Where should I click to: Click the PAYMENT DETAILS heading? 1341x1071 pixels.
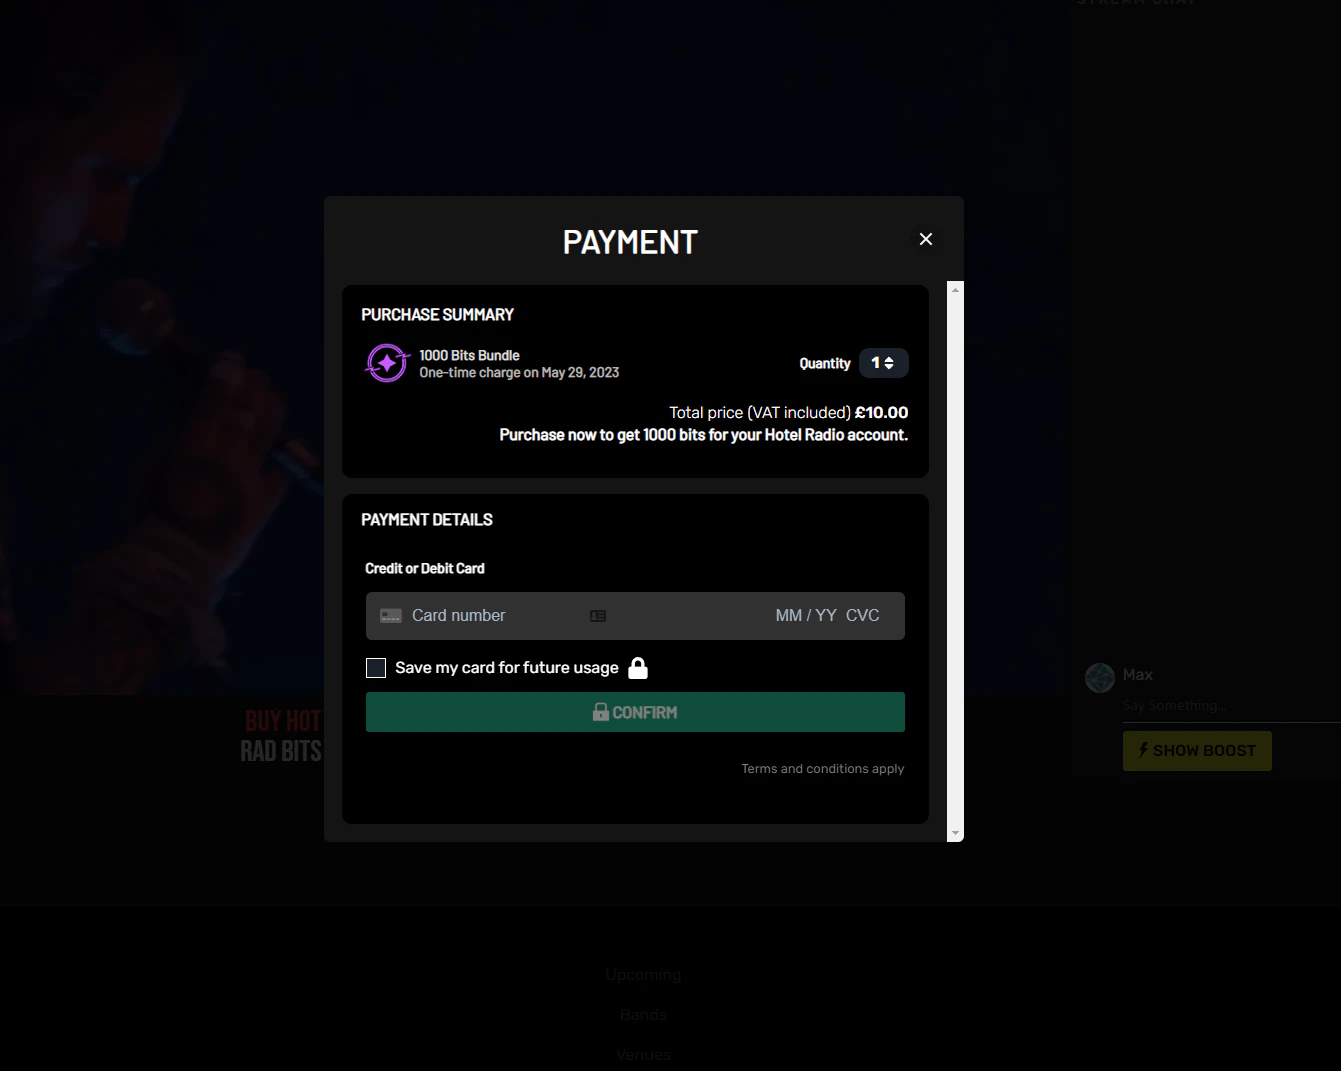427,520
